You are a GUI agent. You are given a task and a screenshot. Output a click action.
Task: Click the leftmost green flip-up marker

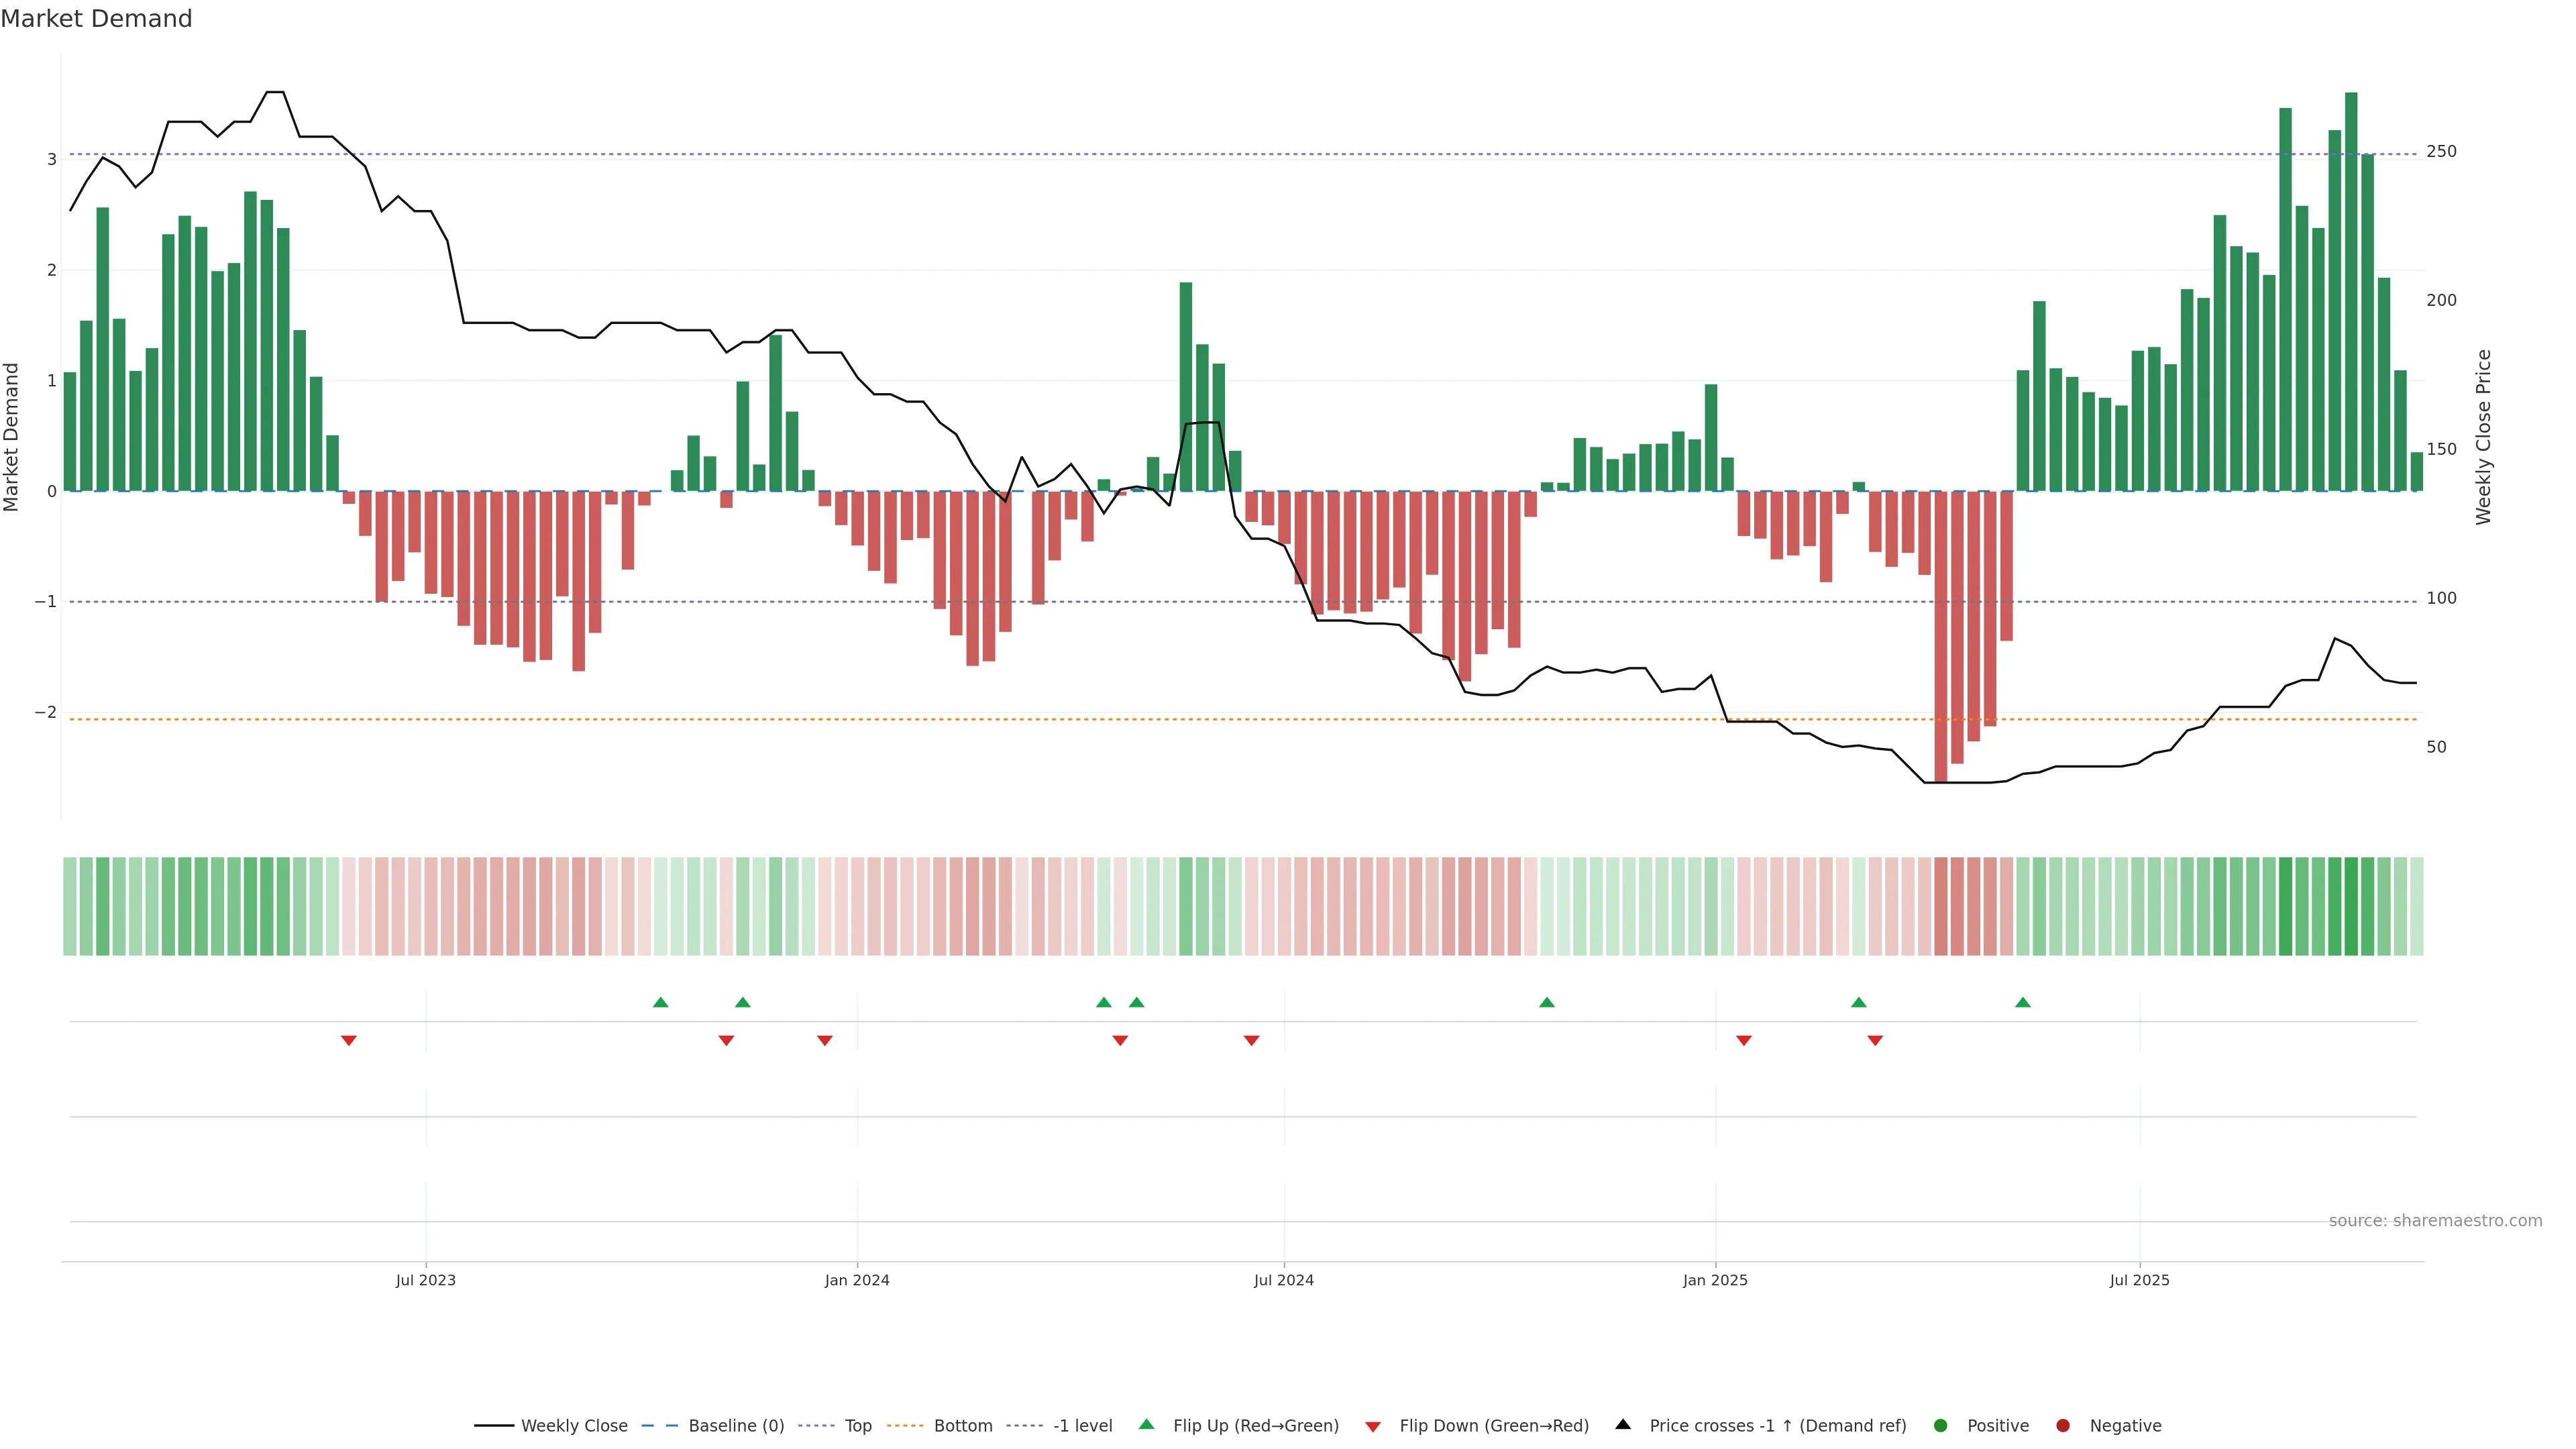(660, 1002)
